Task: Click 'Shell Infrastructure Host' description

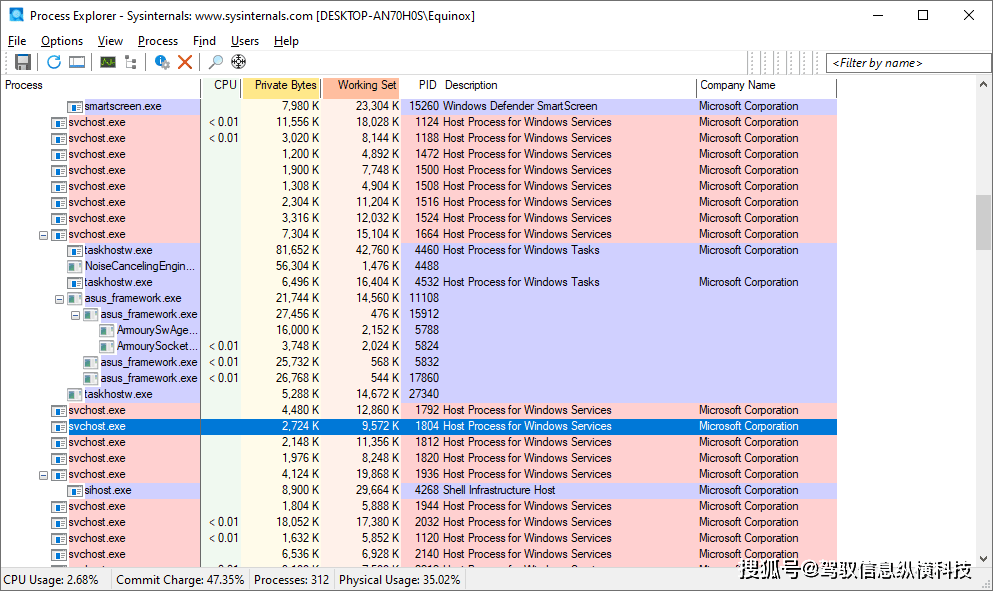Action: pos(499,490)
